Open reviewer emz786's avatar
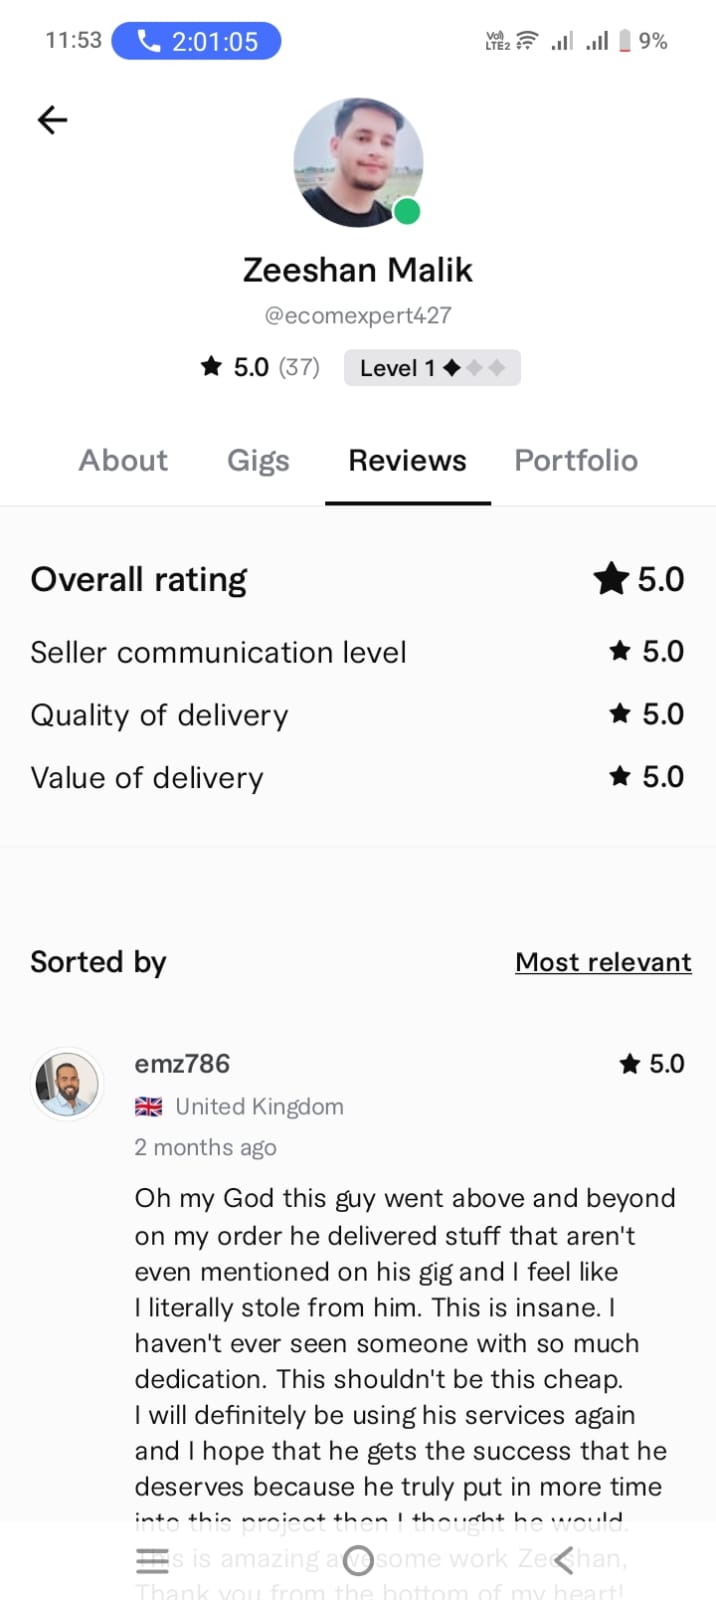Image resolution: width=716 pixels, height=1600 pixels. 68,1084
